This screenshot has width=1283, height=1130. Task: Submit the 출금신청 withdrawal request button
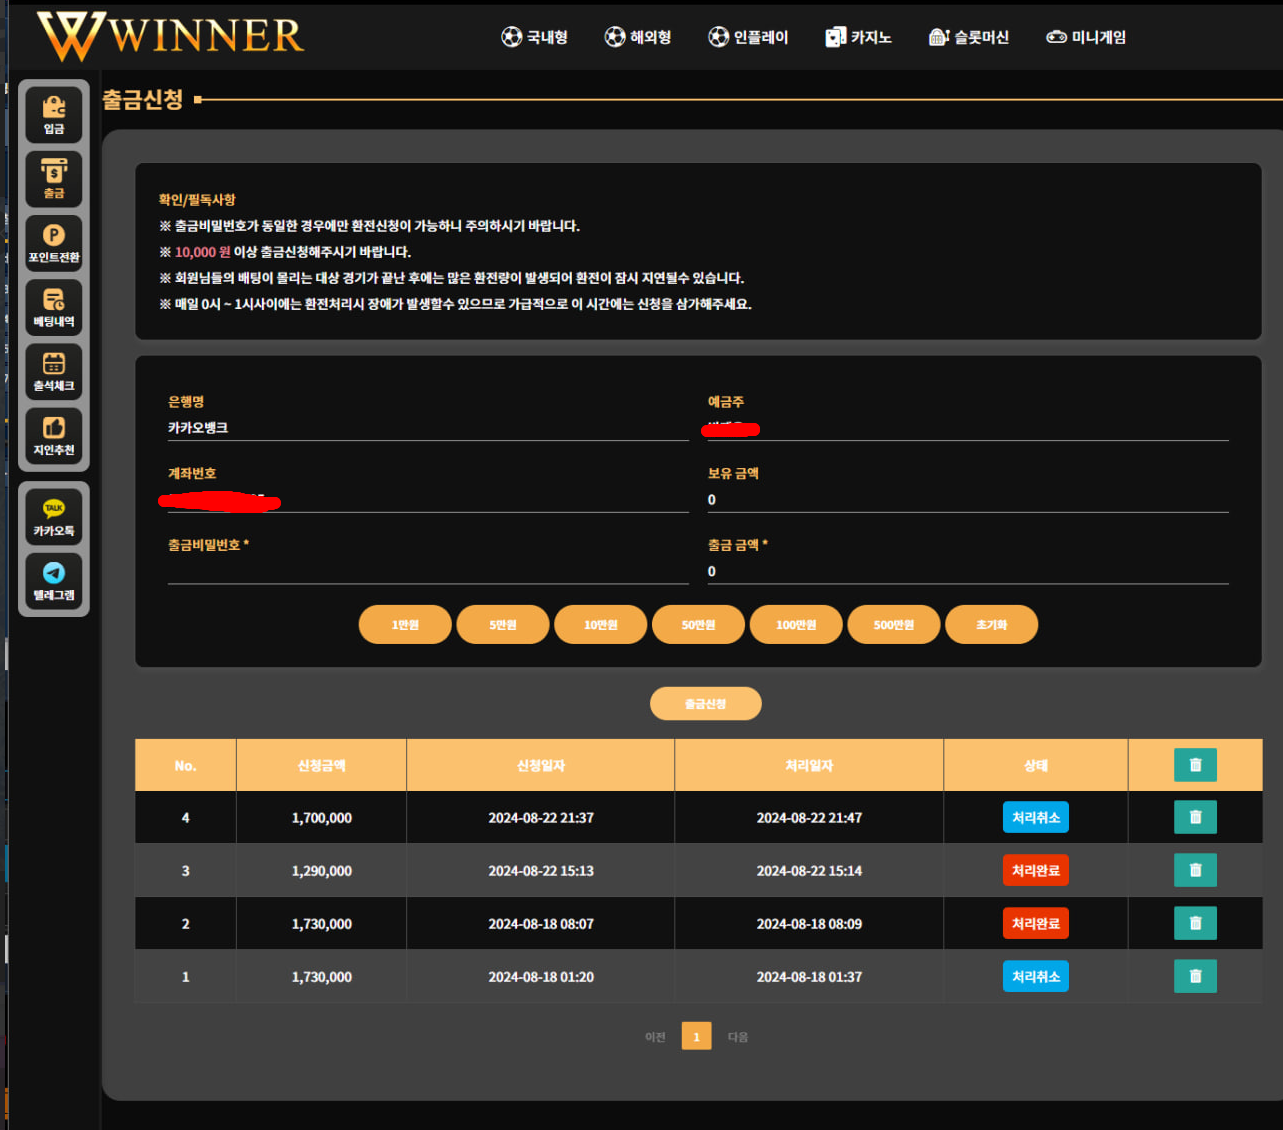706,703
